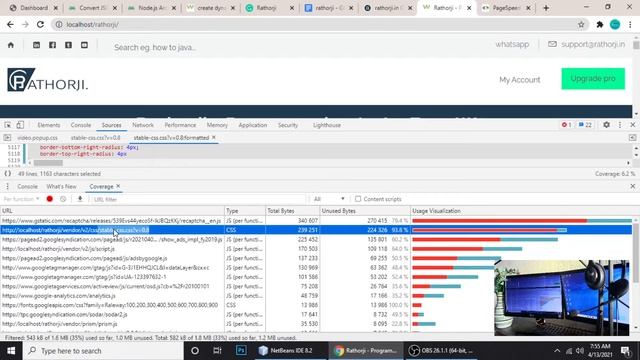Click the error count badge in DevTools

pos(566,125)
